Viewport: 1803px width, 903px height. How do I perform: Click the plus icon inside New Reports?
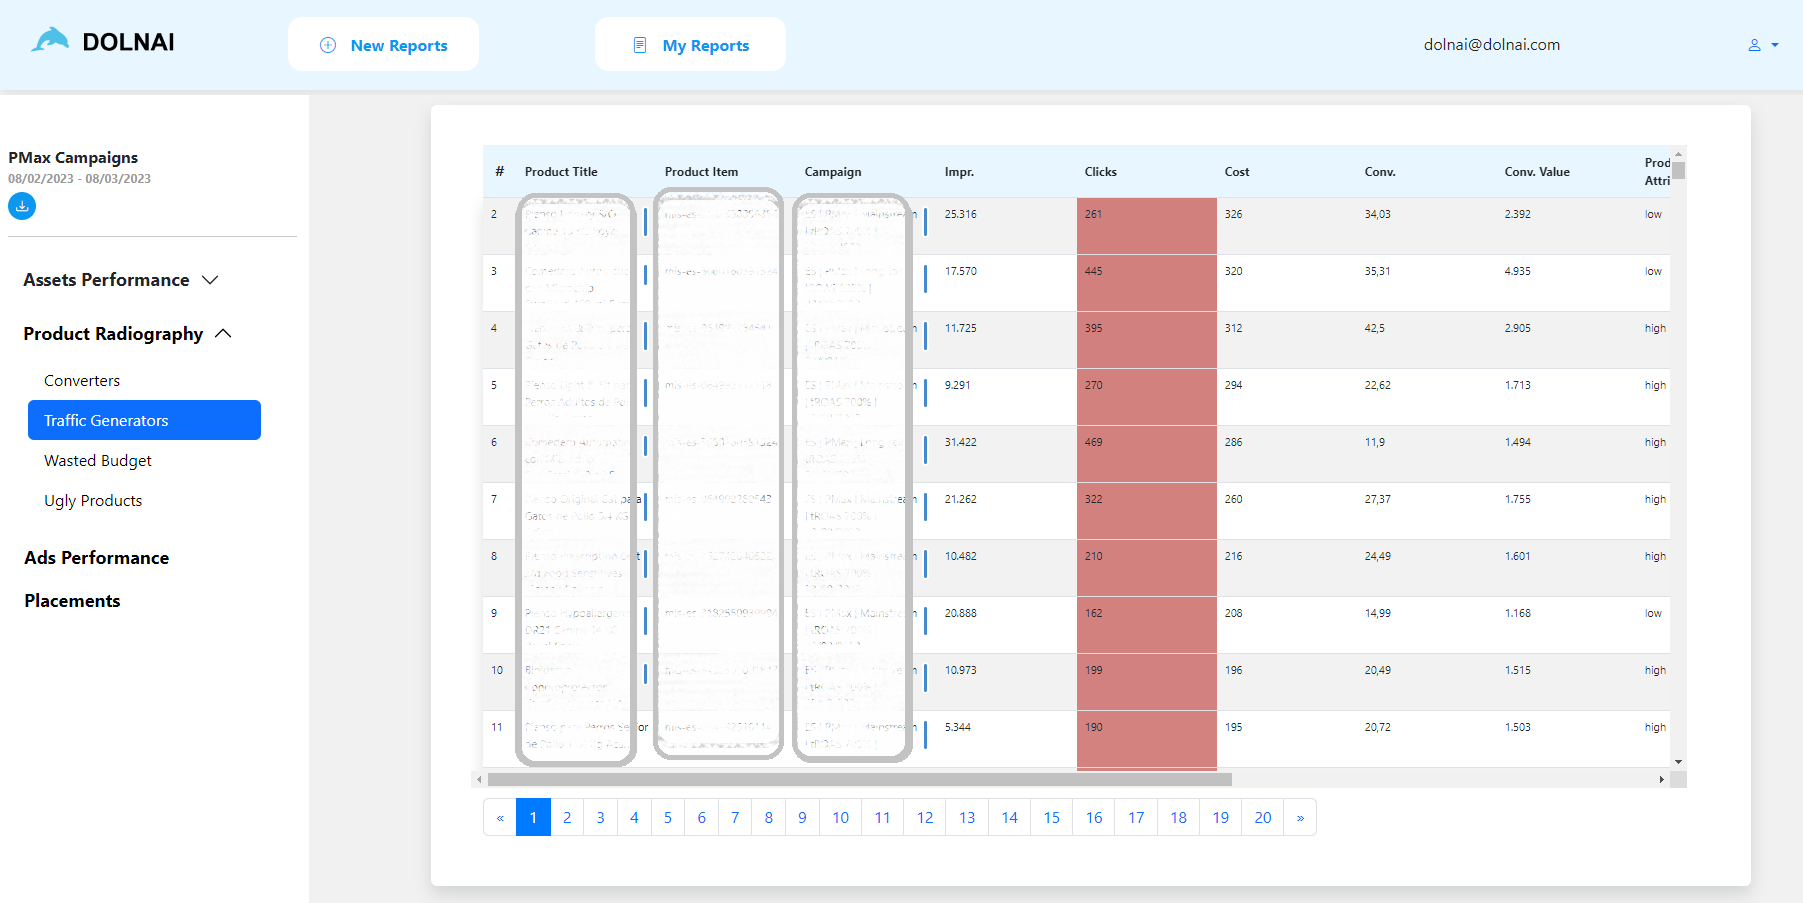coord(327,44)
